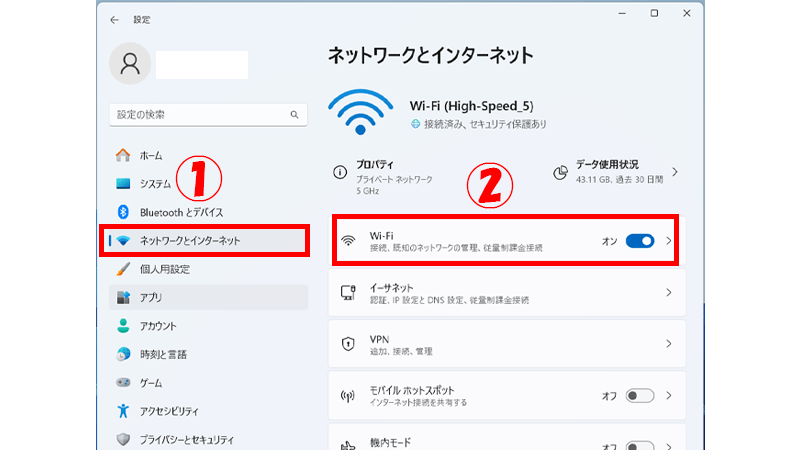Open the VPN settings row
Image resolution: width=800 pixels, height=450 pixels.
(x=507, y=344)
